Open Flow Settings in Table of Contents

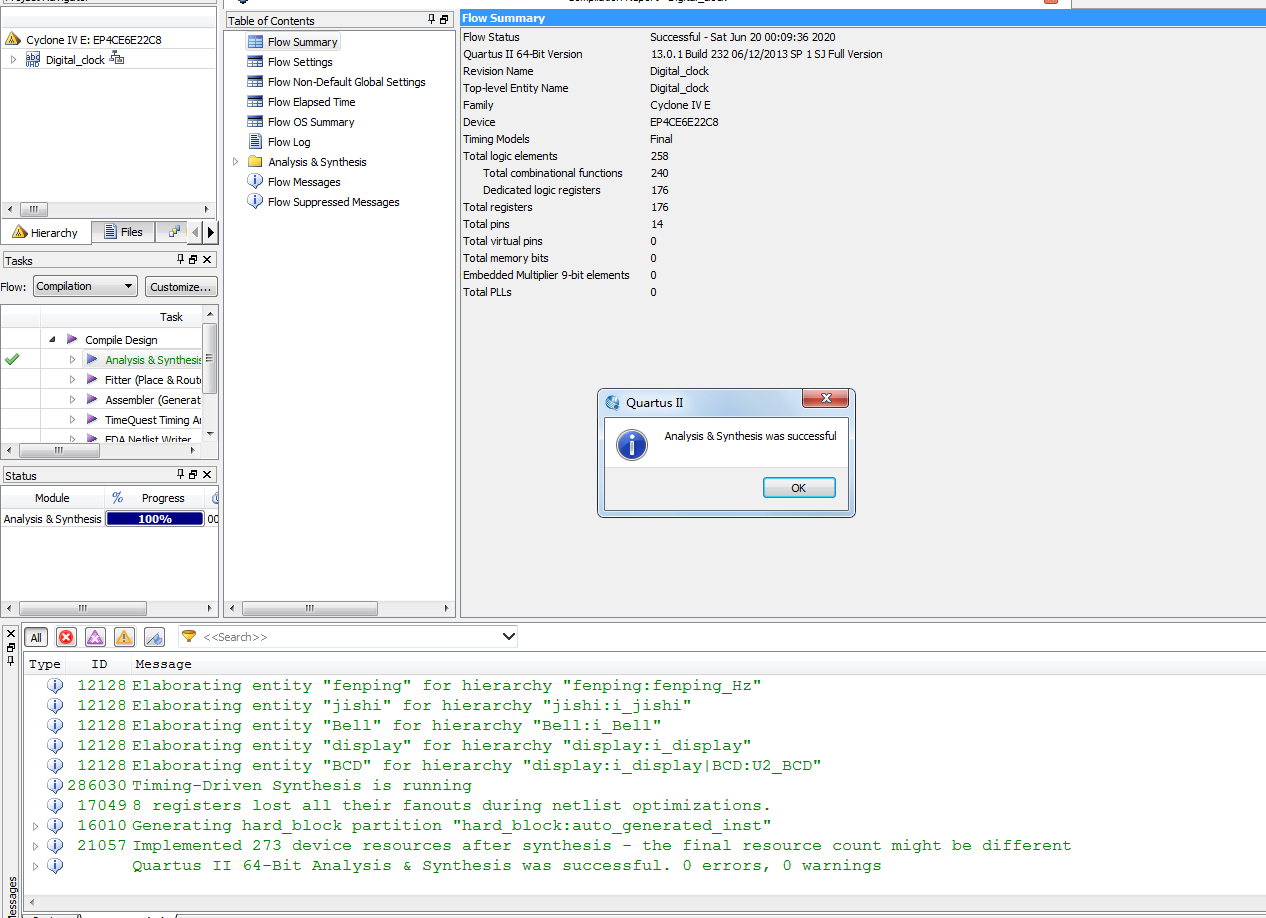click(x=300, y=62)
